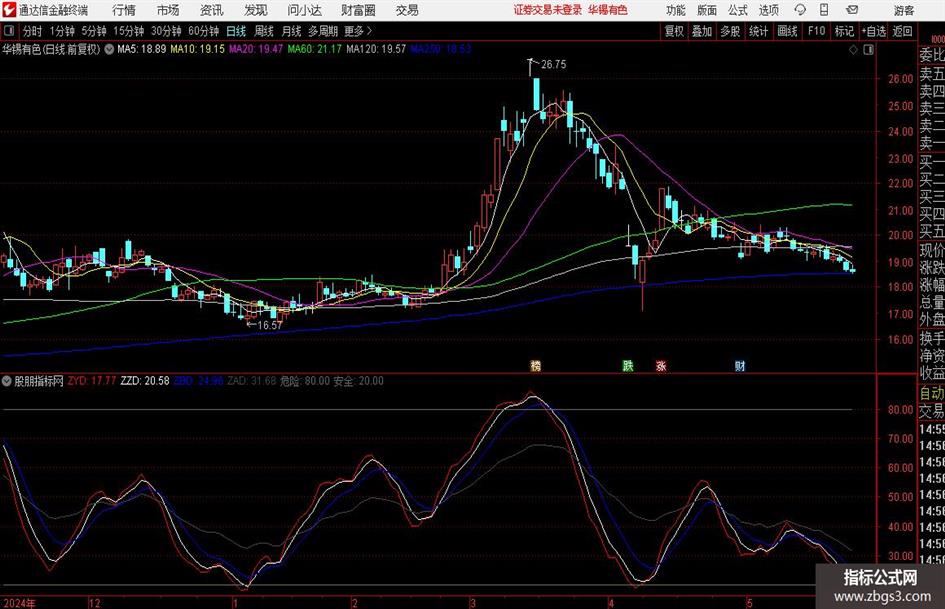Click the ZZD: 20.58 value
This screenshot has width=945, height=609.
tap(145, 380)
